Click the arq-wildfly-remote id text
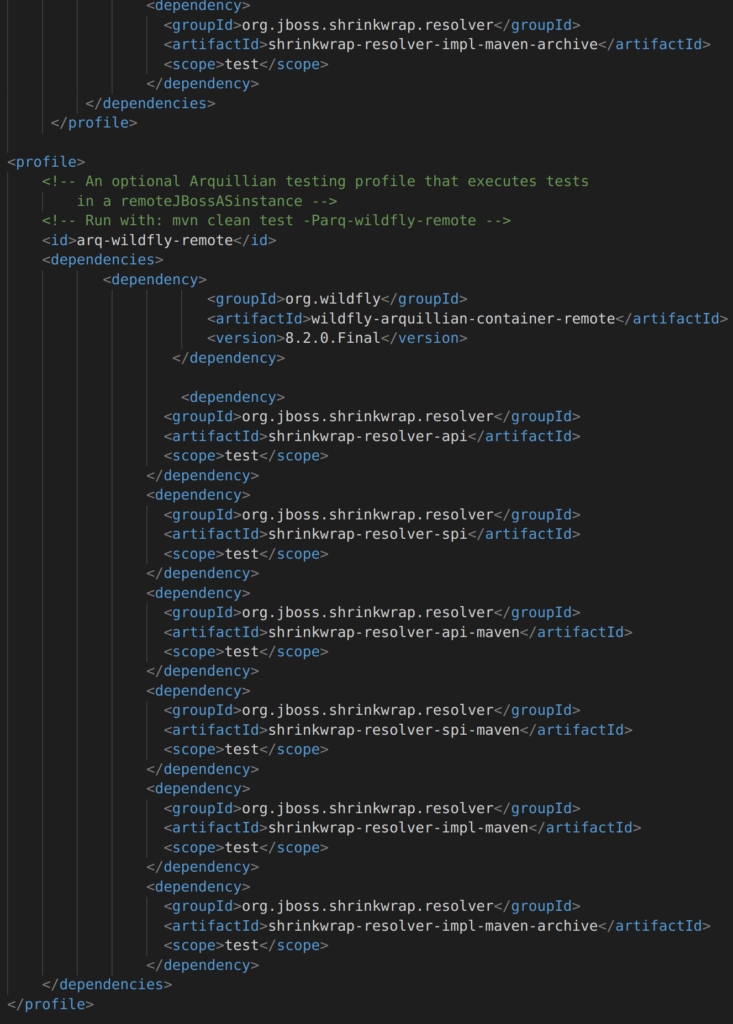Screen dimensions: 733x1024 point(155,240)
